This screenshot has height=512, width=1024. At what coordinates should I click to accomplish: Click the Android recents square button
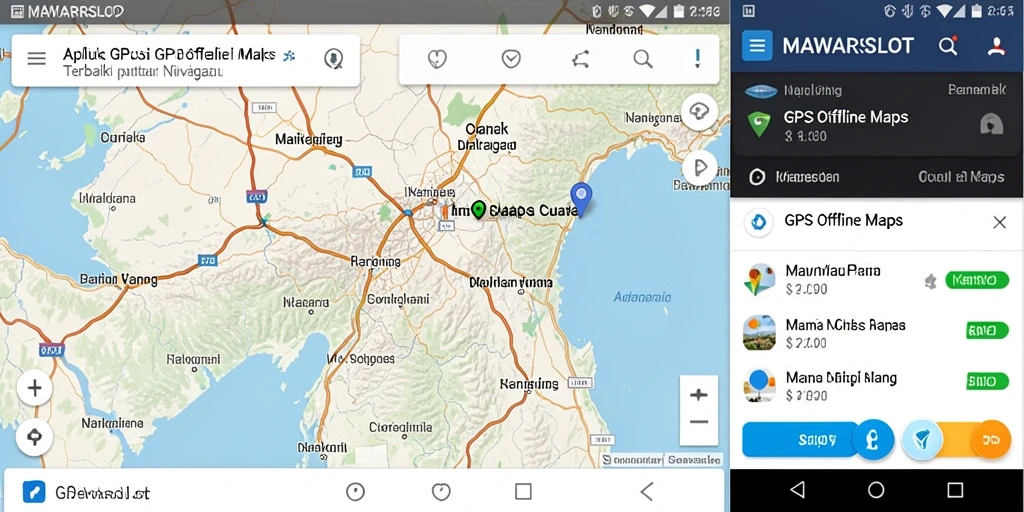tap(955, 490)
